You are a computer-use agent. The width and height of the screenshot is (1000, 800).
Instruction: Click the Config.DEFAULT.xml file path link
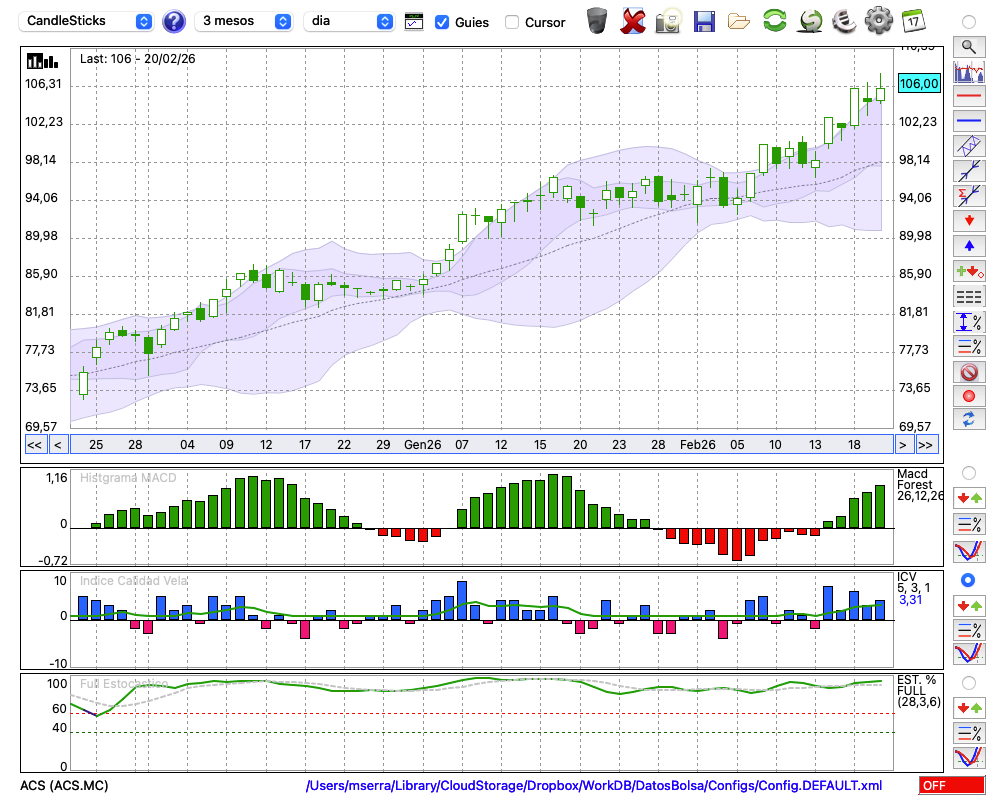pyautogui.click(x=594, y=786)
